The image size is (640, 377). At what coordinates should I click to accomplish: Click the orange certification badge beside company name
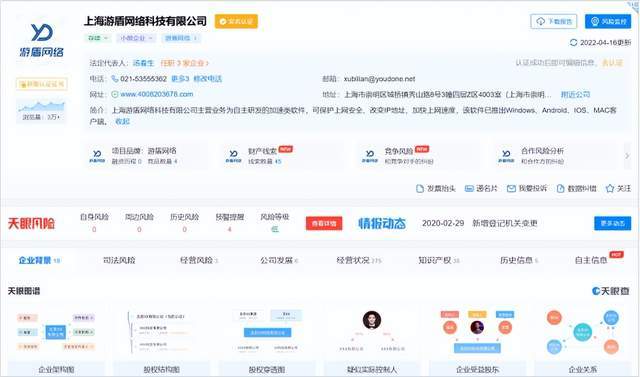click(x=236, y=21)
